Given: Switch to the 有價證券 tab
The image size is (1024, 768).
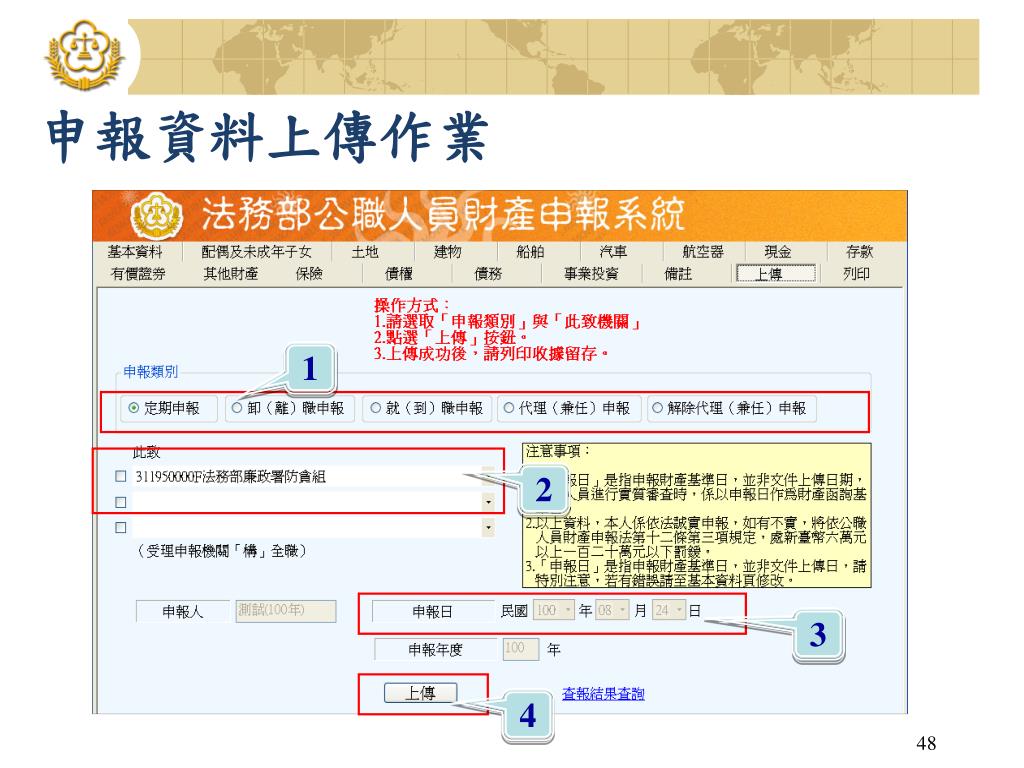Looking at the screenshot, I should tap(138, 274).
